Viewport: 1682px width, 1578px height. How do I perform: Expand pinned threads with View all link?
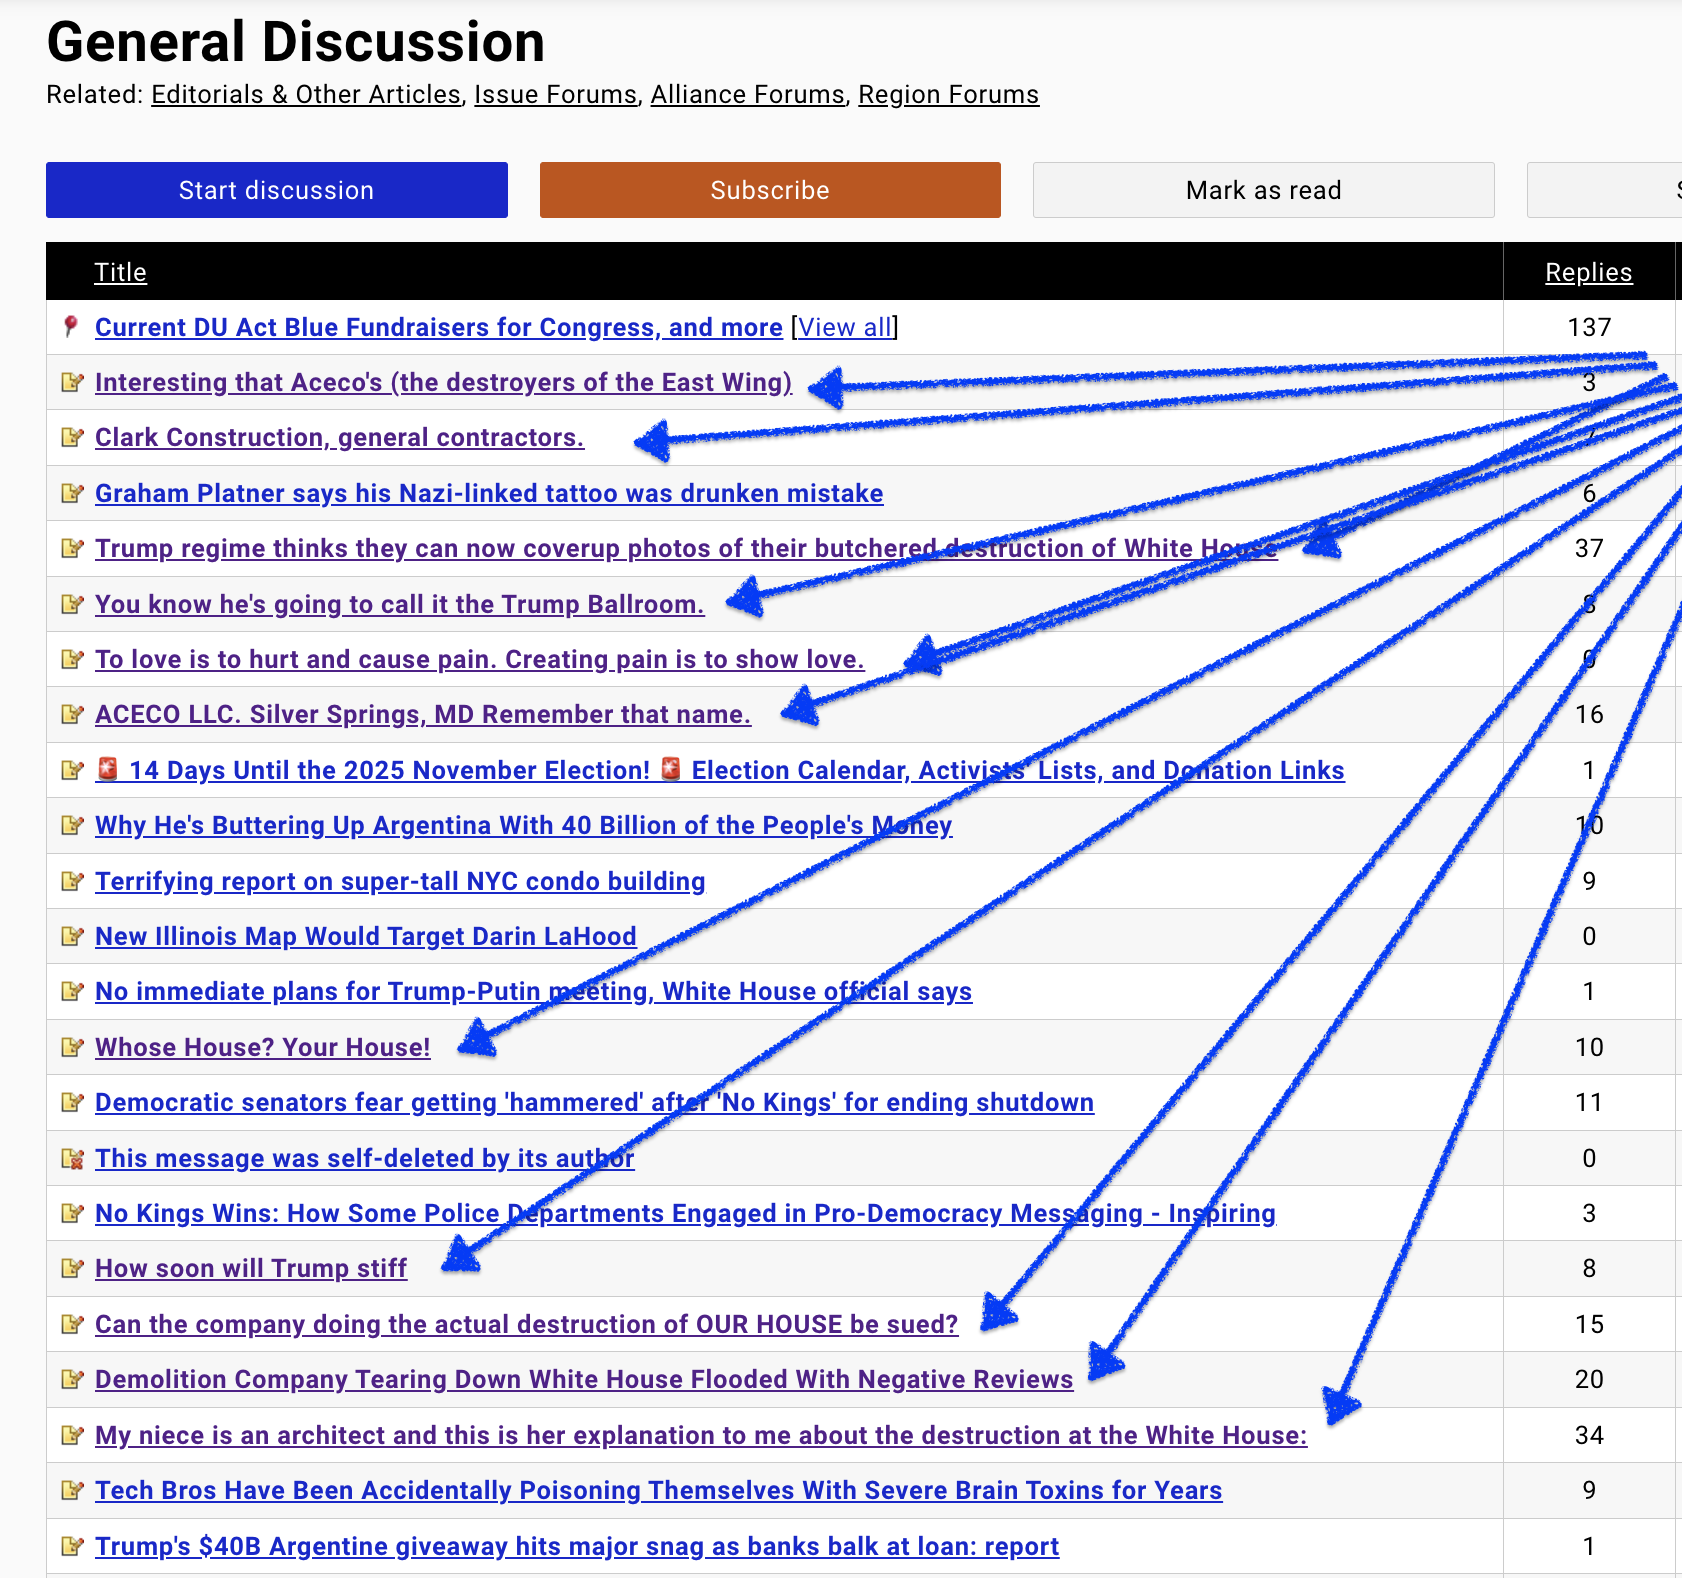[844, 328]
